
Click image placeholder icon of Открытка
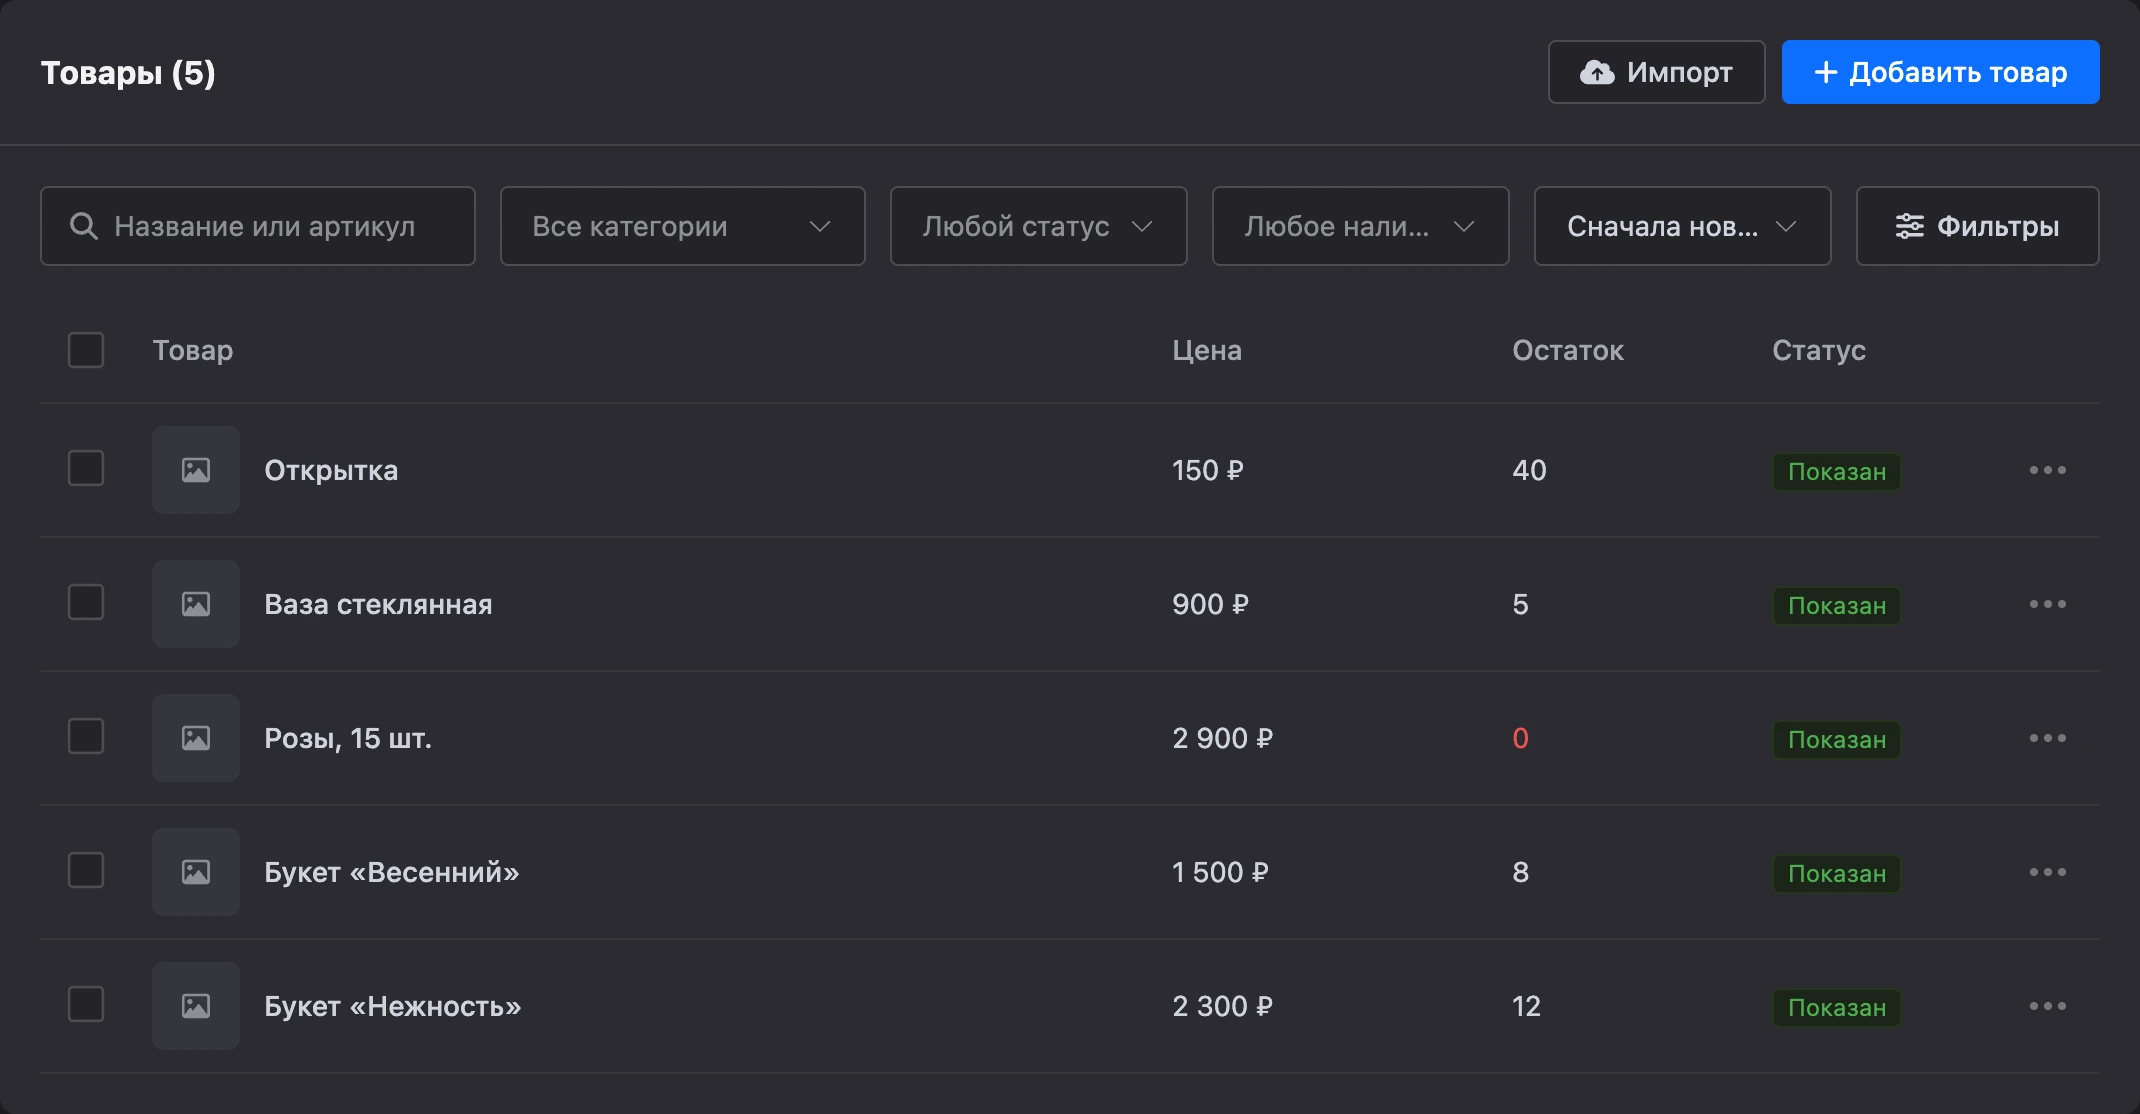196,470
